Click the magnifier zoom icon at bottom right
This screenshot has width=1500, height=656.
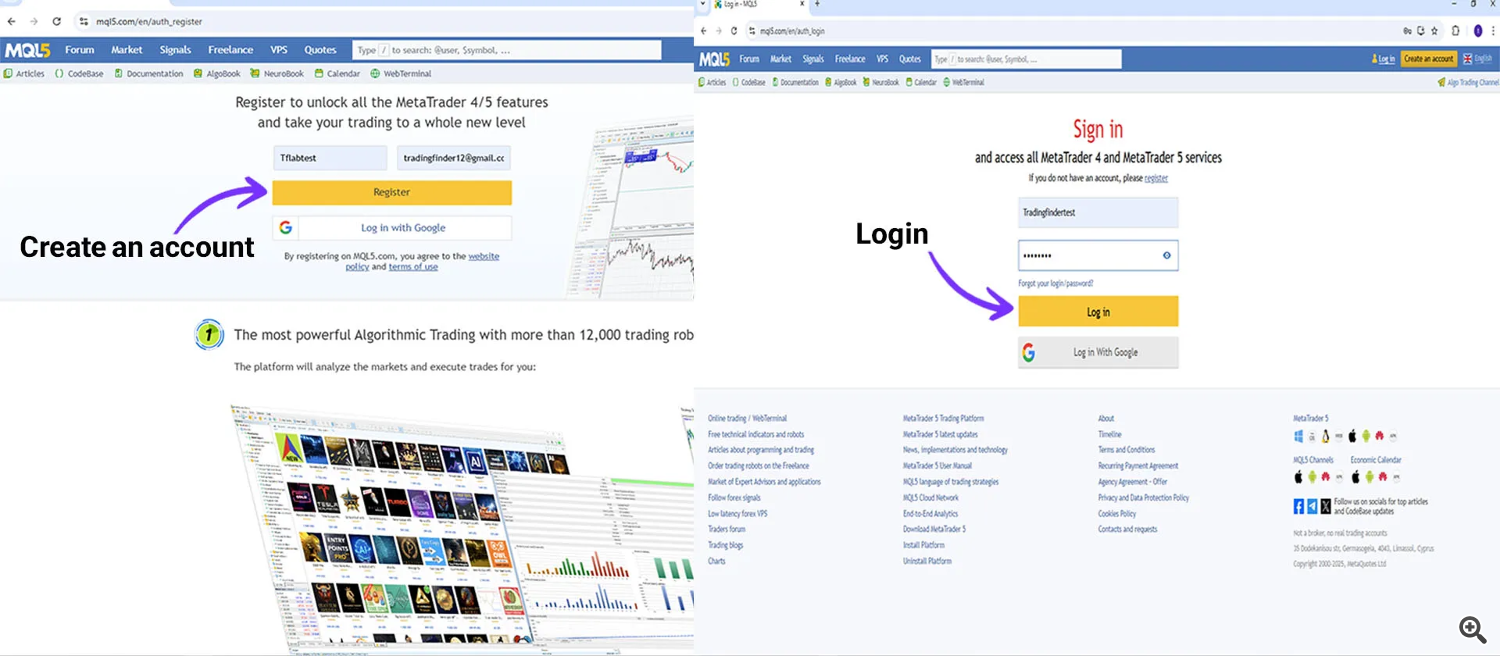(x=1472, y=629)
